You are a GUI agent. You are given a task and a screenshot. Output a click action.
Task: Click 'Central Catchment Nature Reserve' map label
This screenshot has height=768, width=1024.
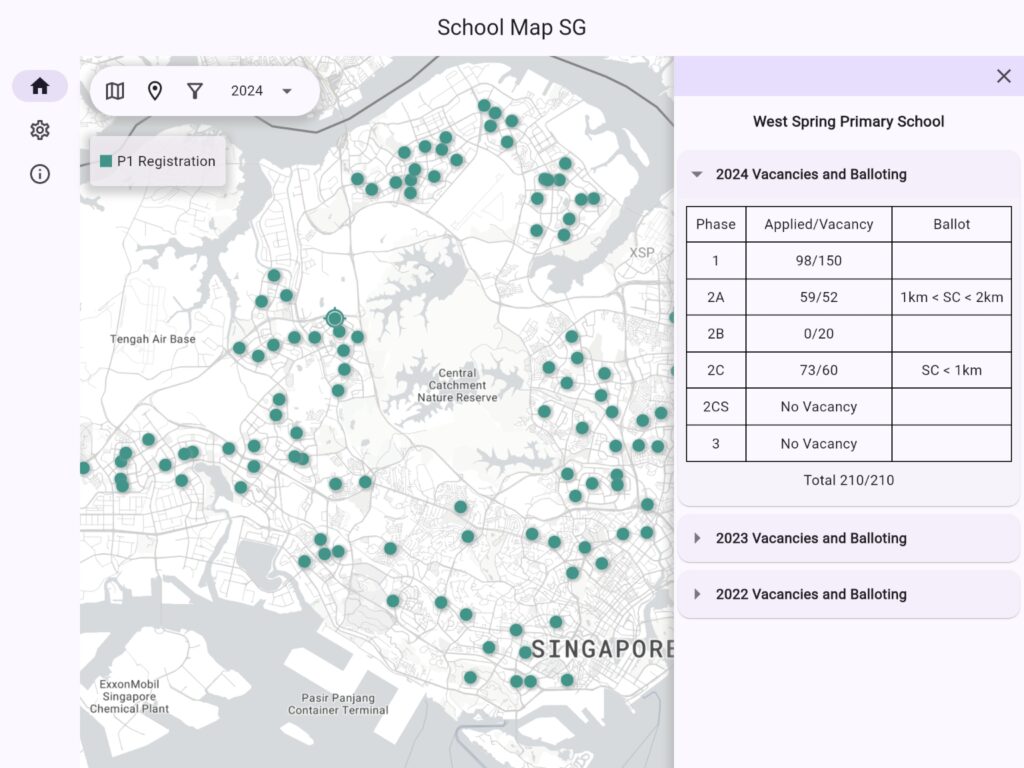pos(457,385)
